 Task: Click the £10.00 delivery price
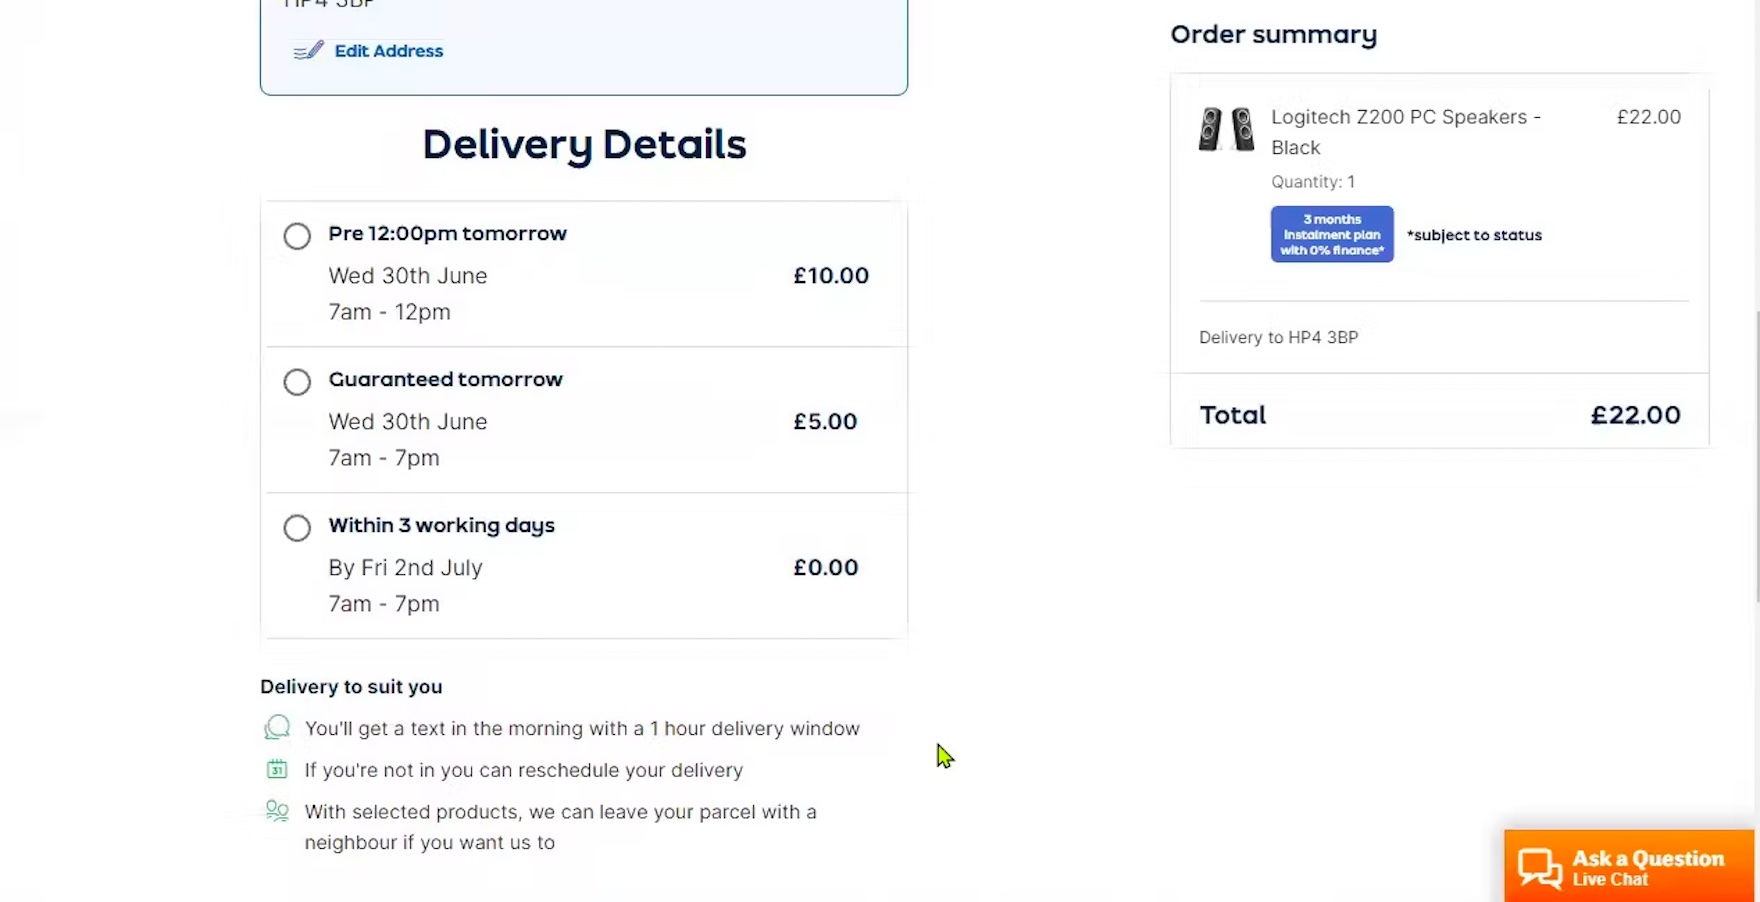tap(831, 276)
